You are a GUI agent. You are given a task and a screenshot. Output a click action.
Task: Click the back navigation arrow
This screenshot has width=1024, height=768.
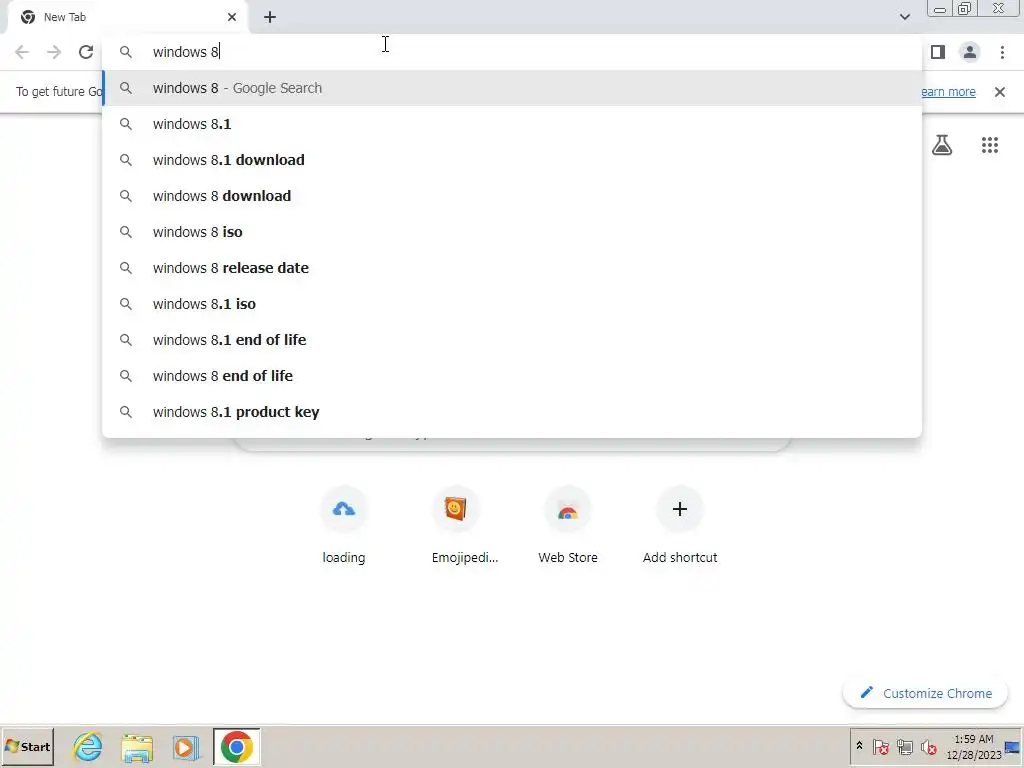(x=22, y=52)
